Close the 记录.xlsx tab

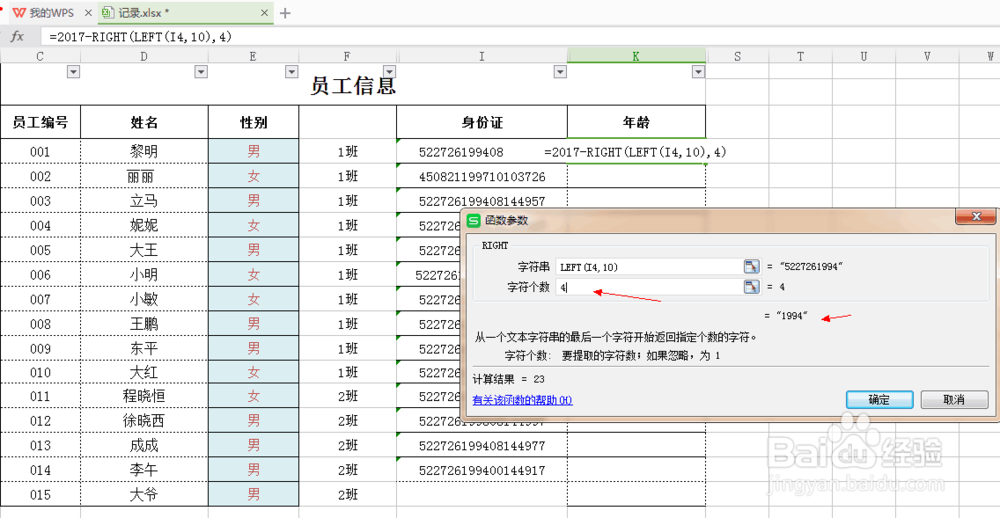coord(265,13)
